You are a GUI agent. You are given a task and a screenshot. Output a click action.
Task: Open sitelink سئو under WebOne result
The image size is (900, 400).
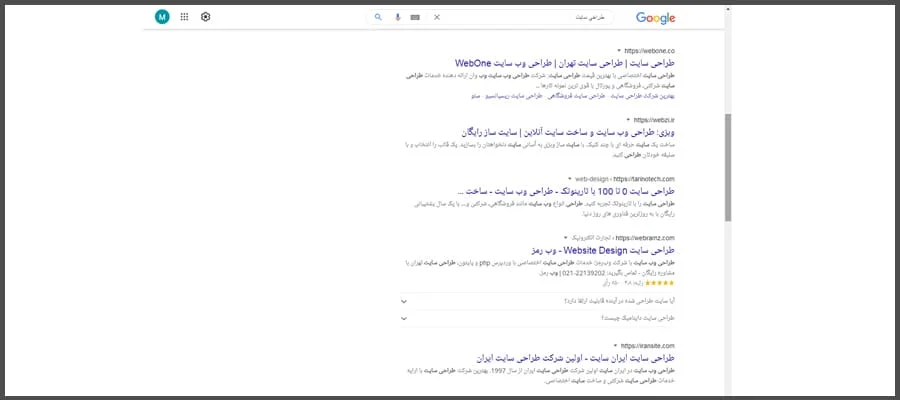475,96
